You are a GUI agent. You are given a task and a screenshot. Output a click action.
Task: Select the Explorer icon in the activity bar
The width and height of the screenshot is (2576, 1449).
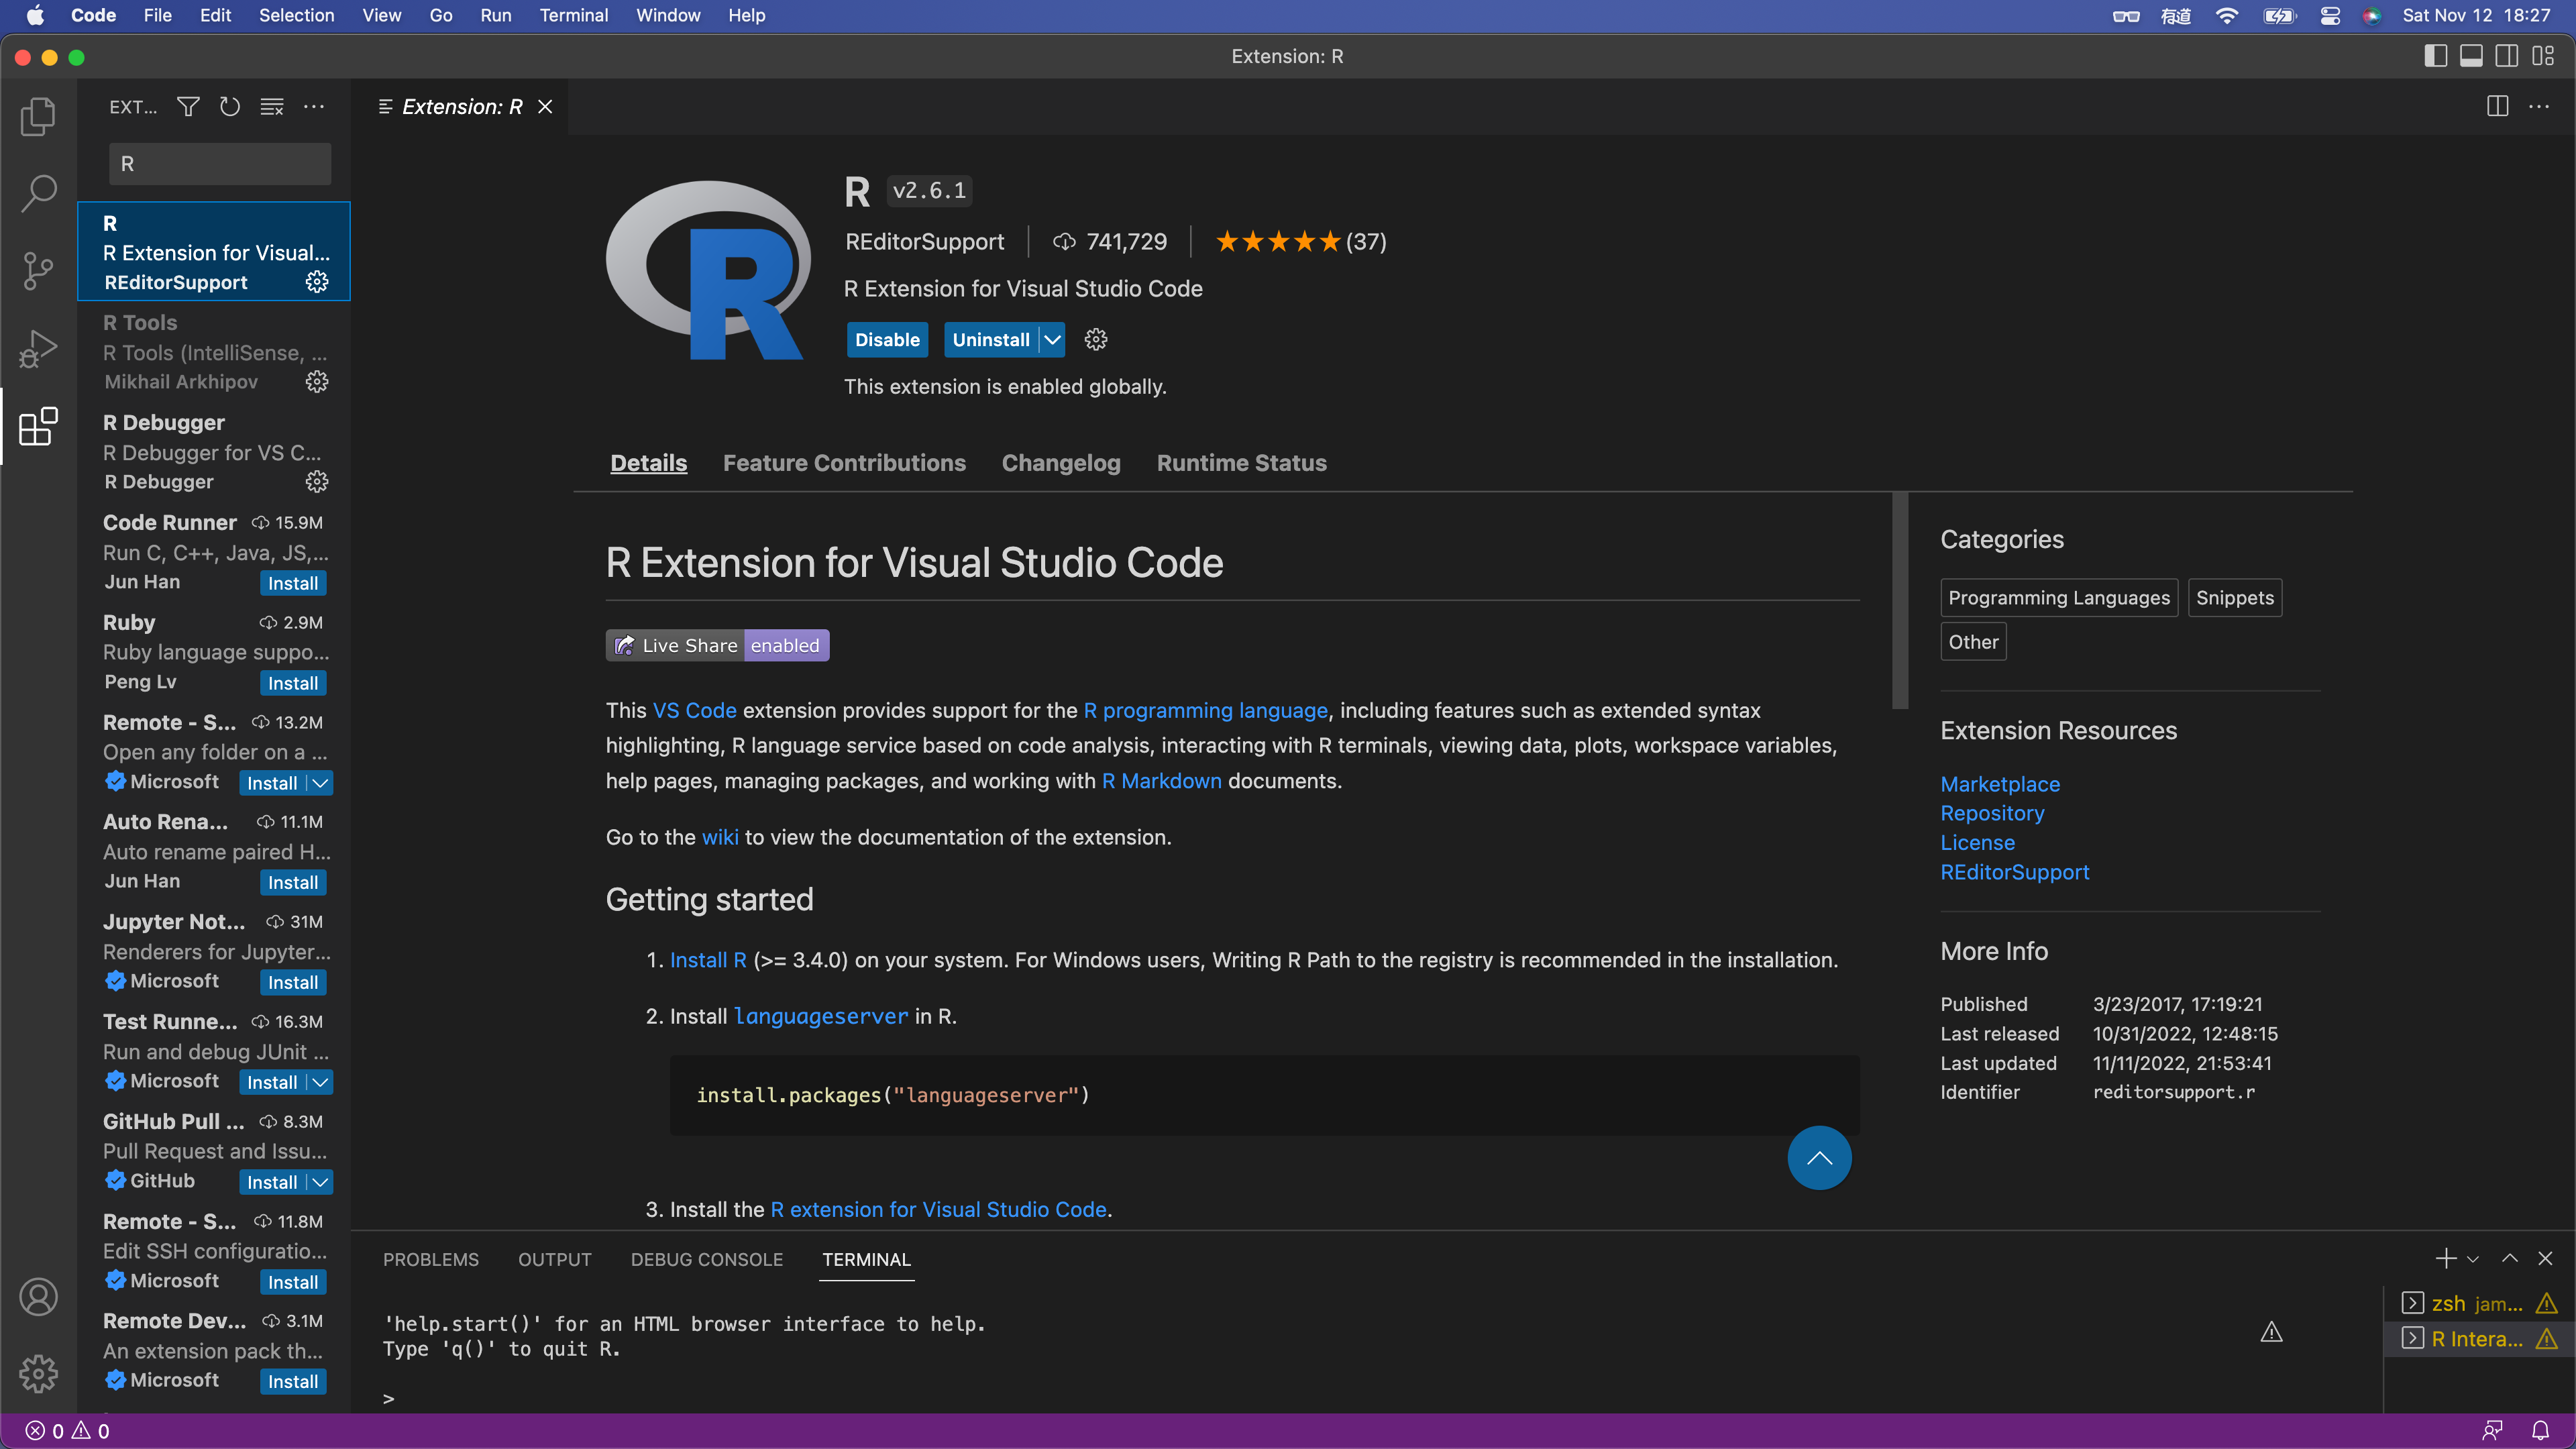[37, 116]
